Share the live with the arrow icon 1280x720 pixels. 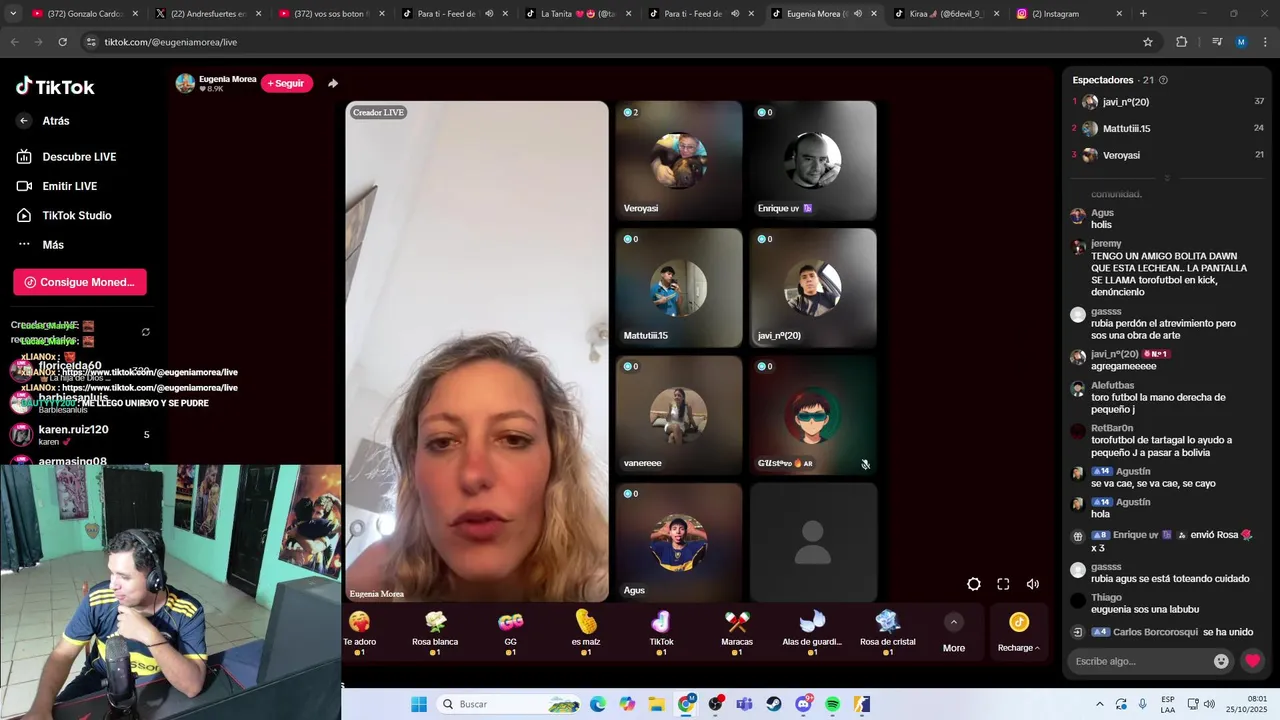click(333, 83)
